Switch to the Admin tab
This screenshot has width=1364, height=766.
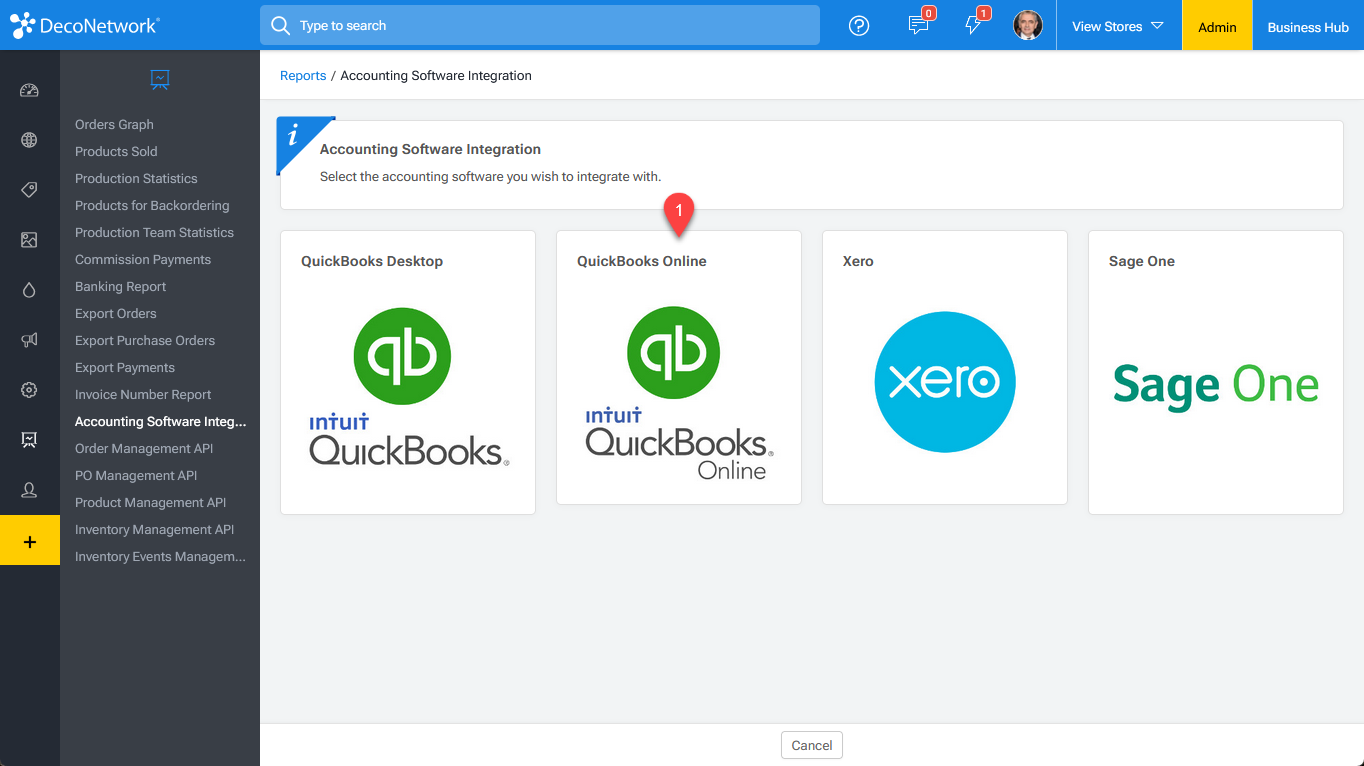click(1217, 26)
